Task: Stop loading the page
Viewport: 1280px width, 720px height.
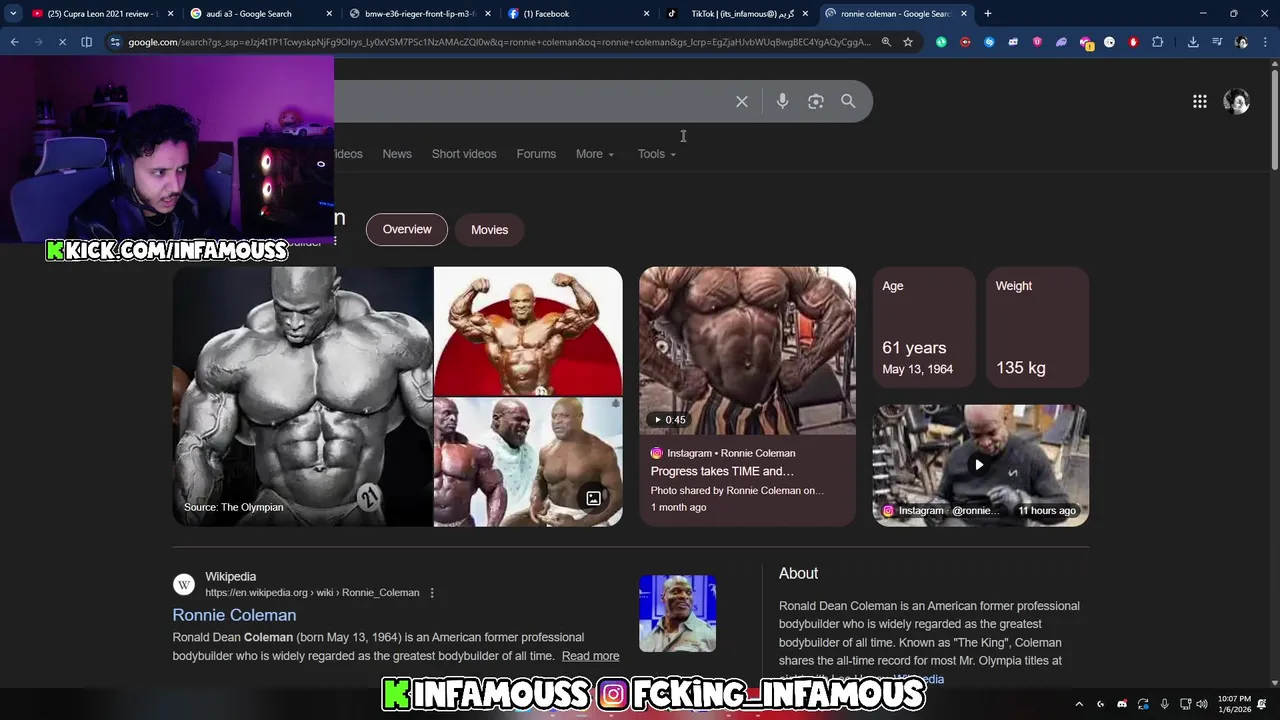Action: pyautogui.click(x=62, y=42)
